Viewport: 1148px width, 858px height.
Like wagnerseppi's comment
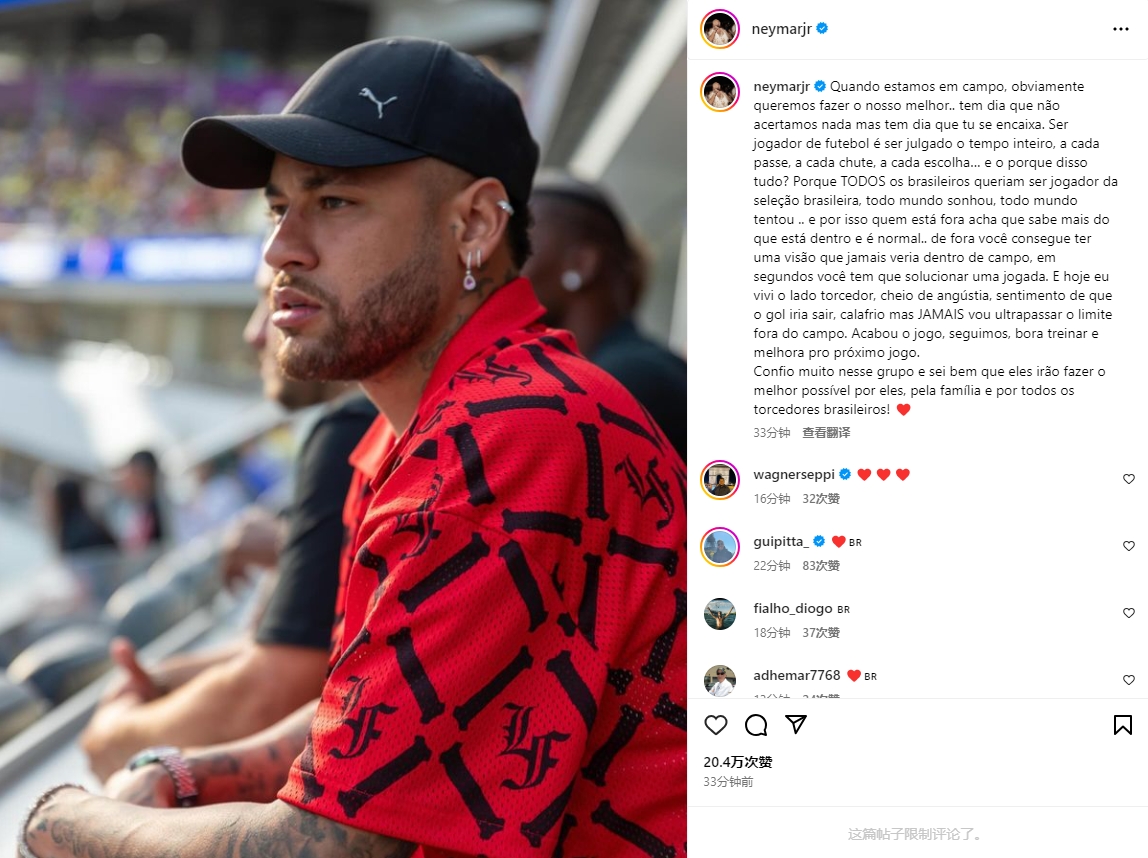pos(1128,479)
